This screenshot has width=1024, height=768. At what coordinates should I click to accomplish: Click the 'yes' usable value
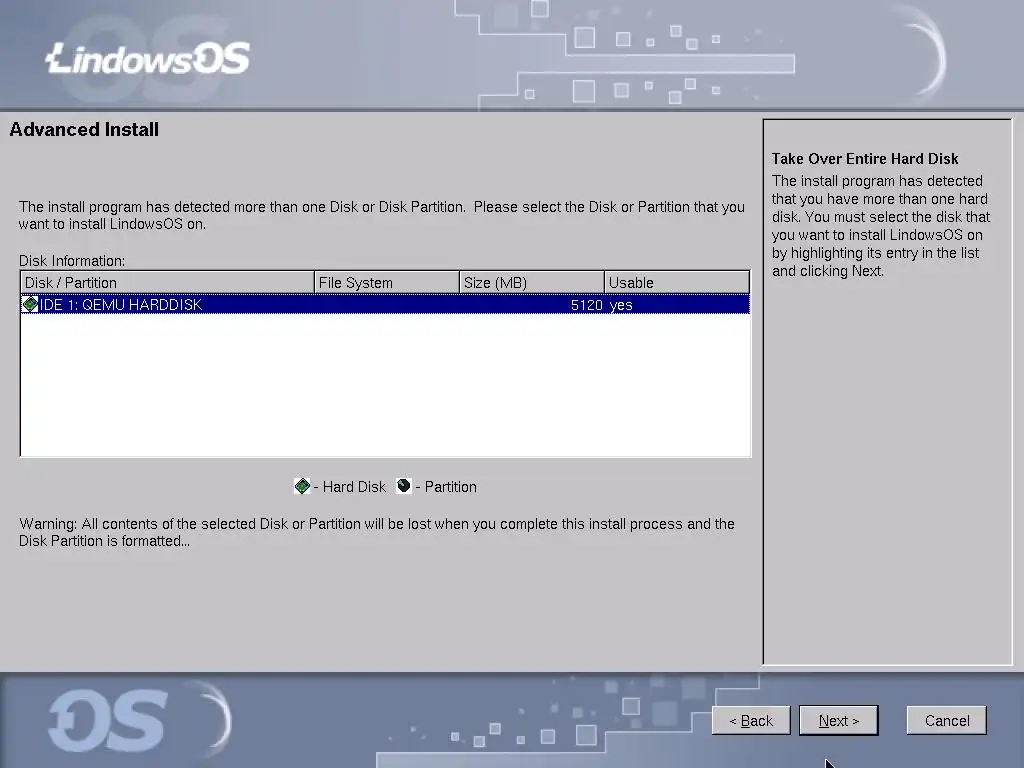(x=621, y=305)
